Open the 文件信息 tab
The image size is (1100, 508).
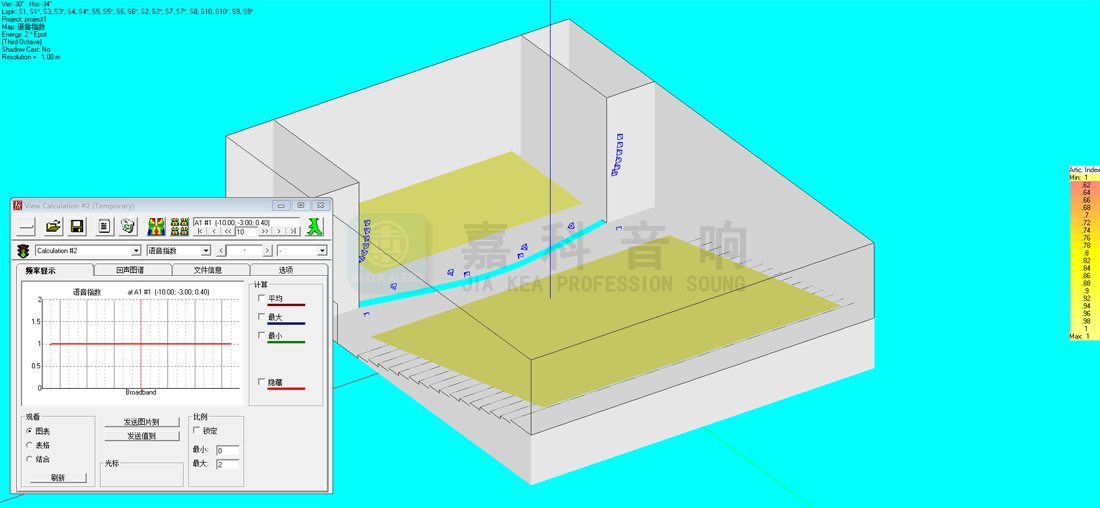pyautogui.click(x=208, y=270)
